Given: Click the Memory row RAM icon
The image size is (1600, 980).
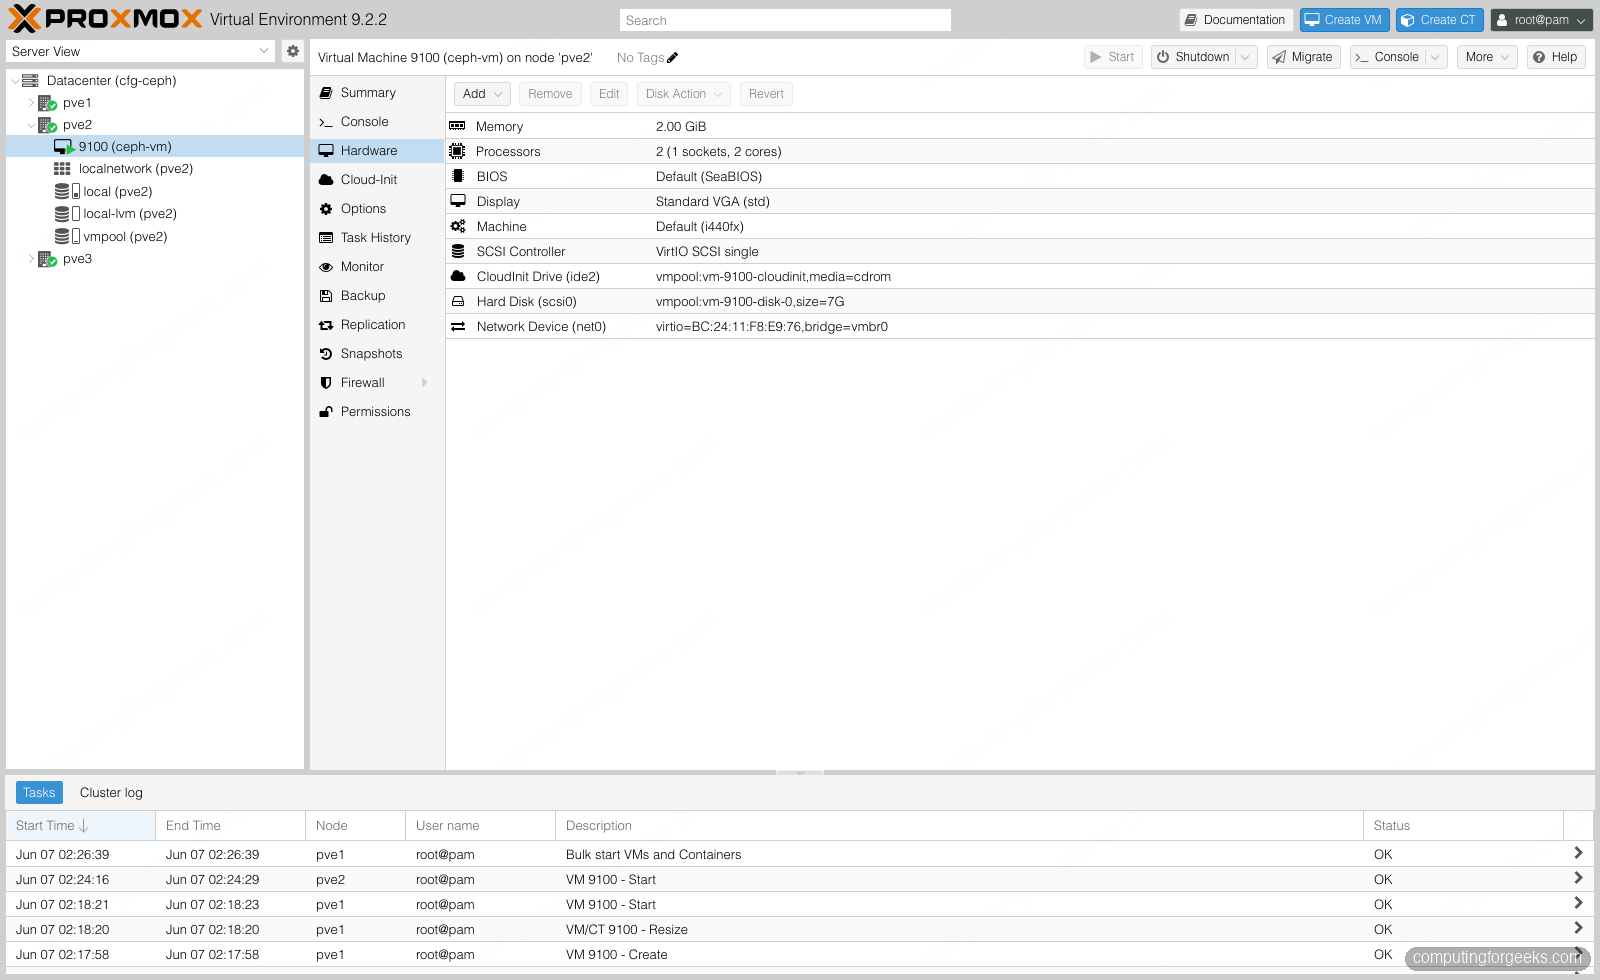Looking at the screenshot, I should [x=458, y=126].
